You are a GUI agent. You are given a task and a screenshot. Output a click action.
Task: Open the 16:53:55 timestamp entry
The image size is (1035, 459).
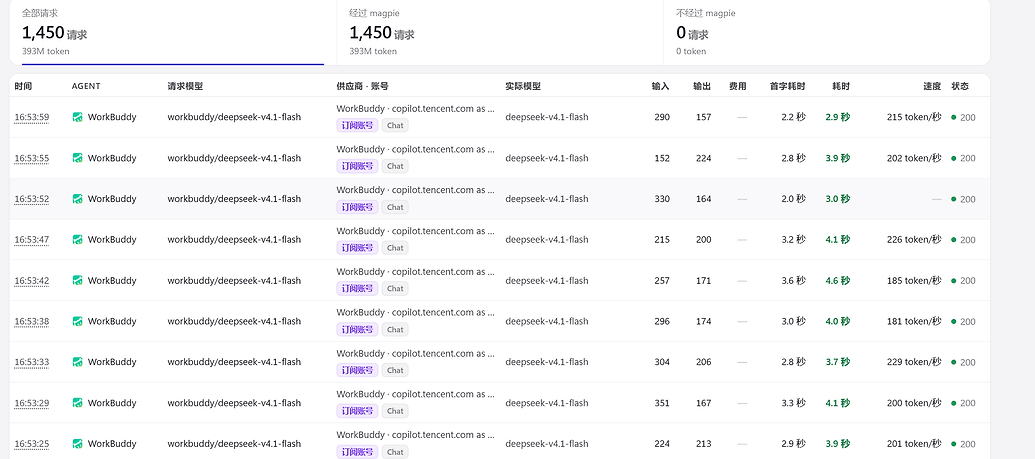pyautogui.click(x=32, y=159)
